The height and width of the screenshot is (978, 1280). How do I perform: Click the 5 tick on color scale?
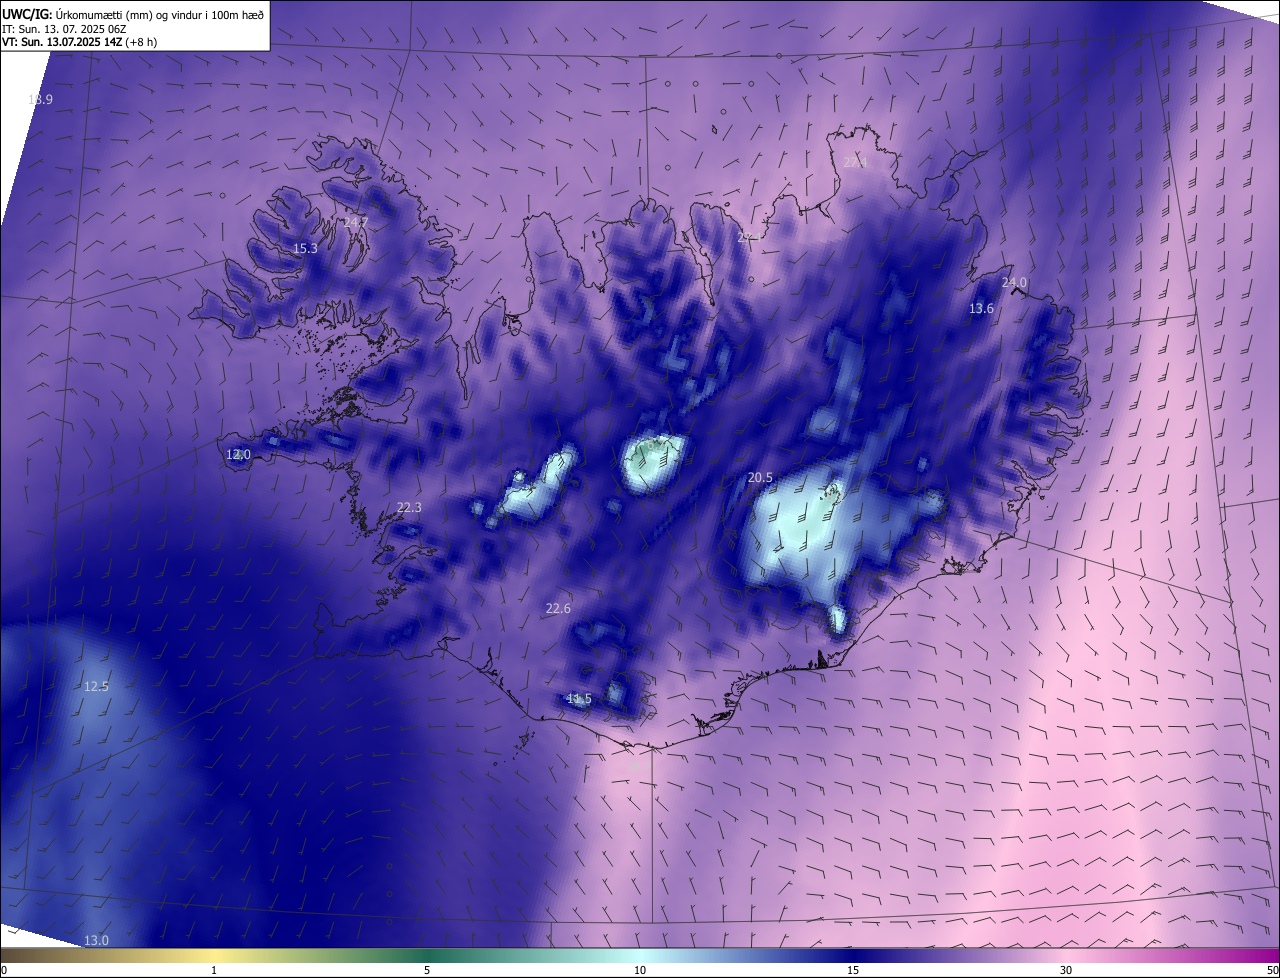(x=427, y=970)
